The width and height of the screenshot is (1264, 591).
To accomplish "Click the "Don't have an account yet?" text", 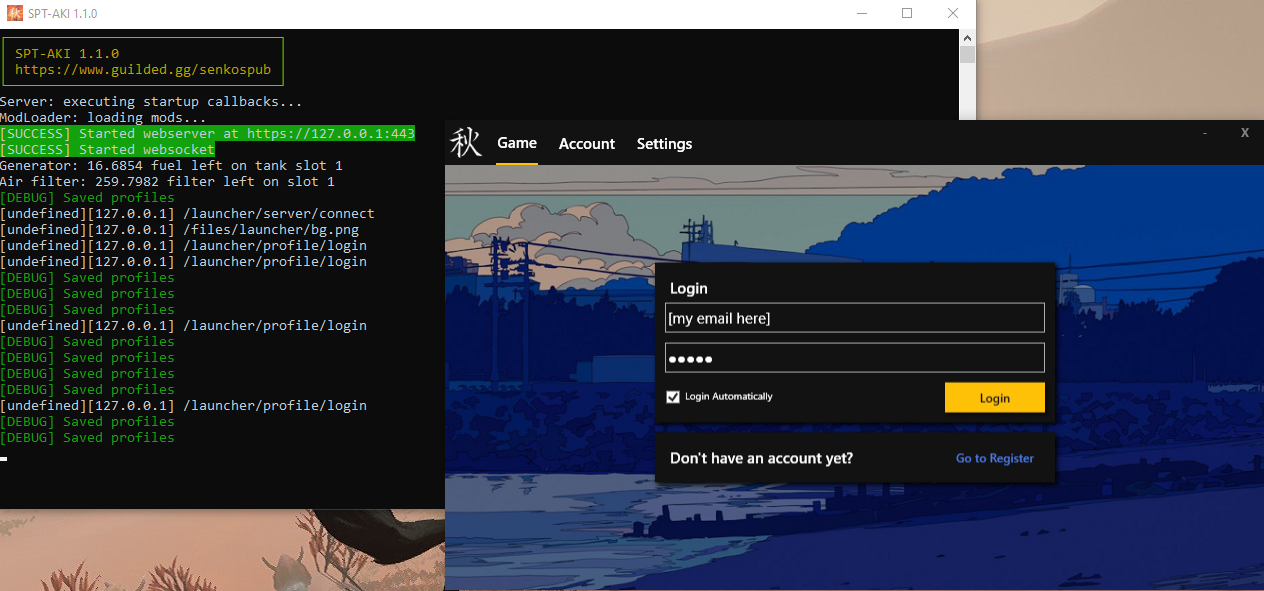I will pyautogui.click(x=761, y=459).
